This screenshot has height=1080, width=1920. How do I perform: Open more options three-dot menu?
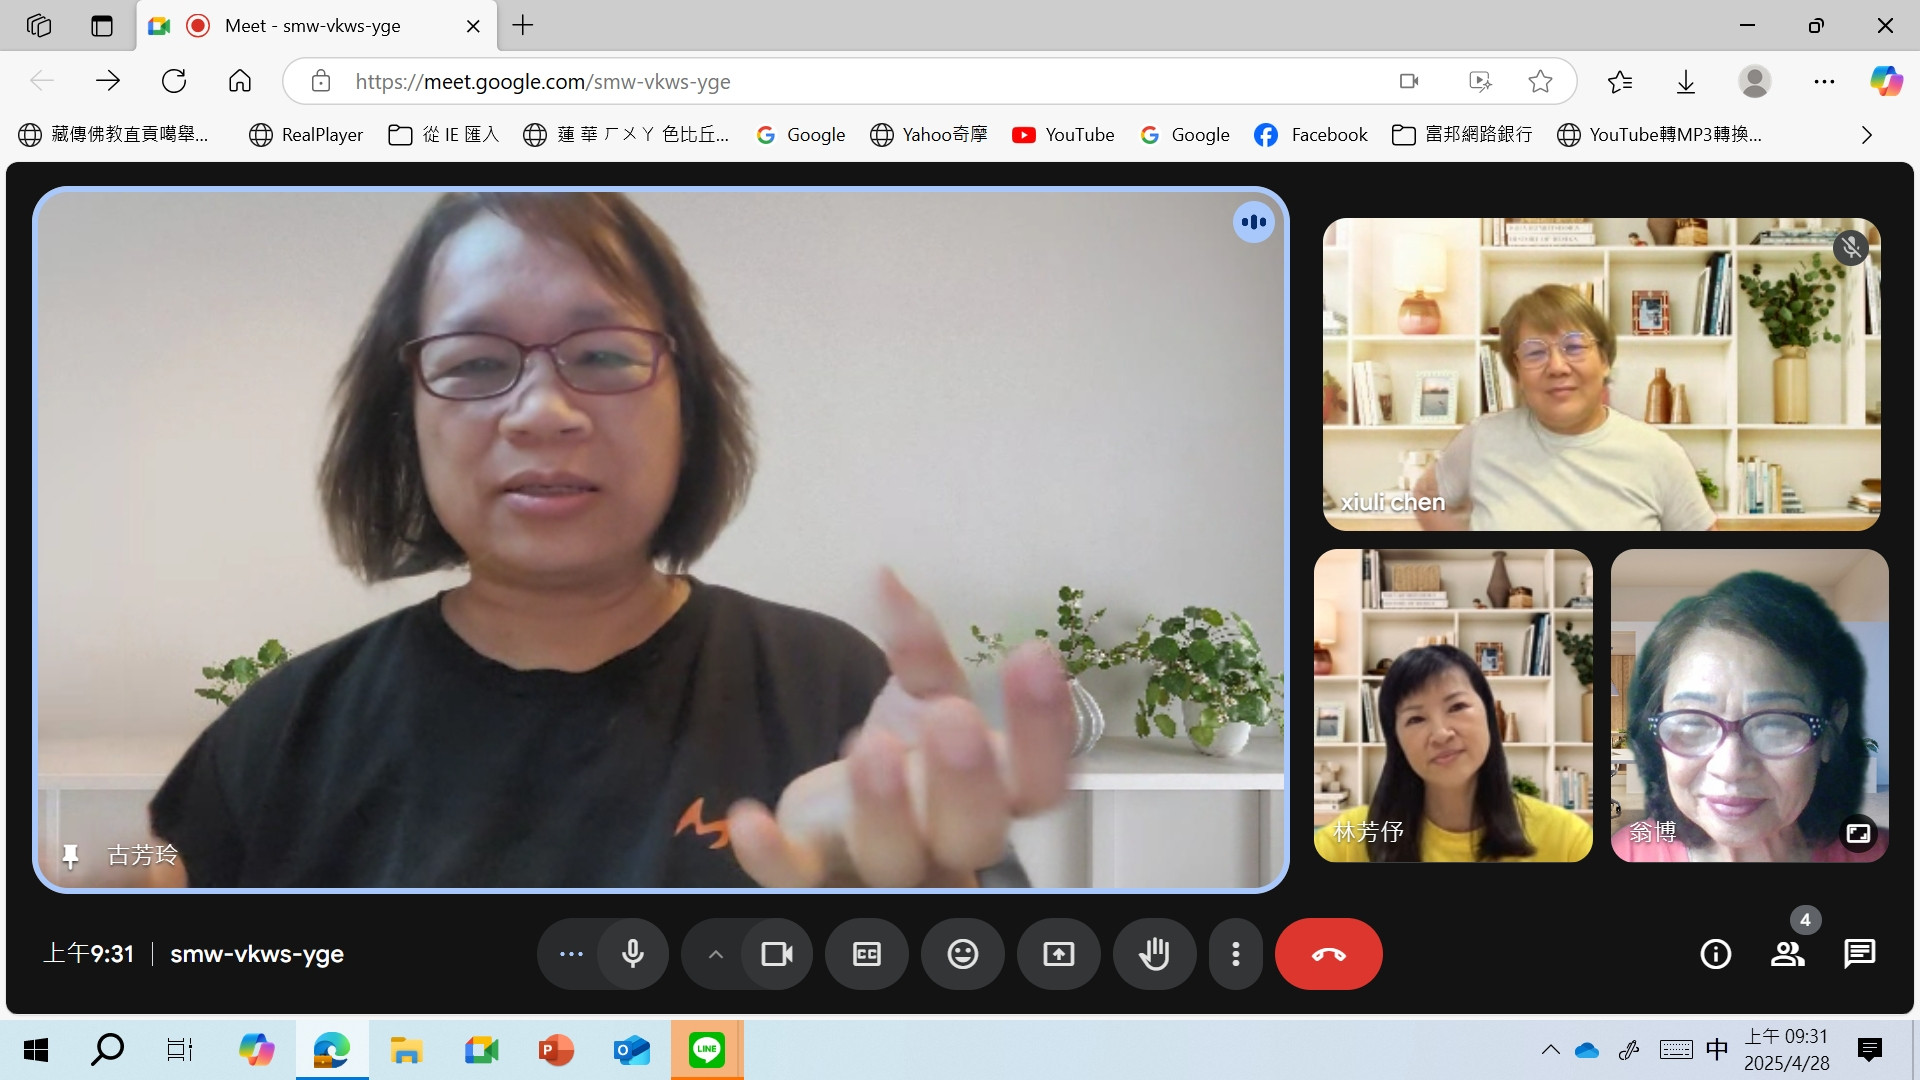point(1236,954)
